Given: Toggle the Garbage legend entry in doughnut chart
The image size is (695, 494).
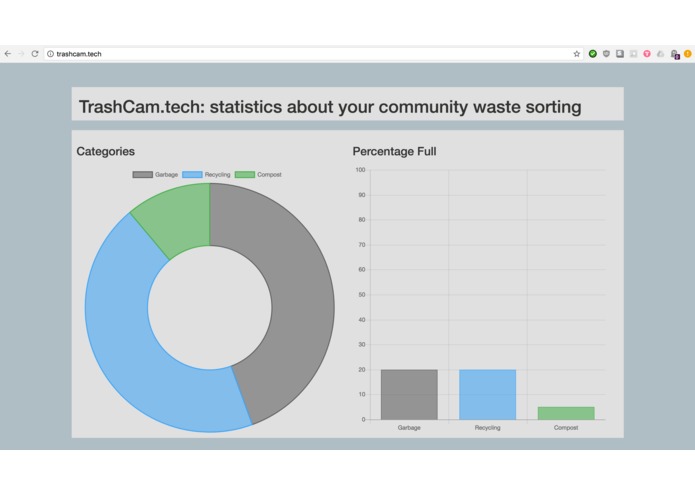Looking at the screenshot, I should coord(155,175).
